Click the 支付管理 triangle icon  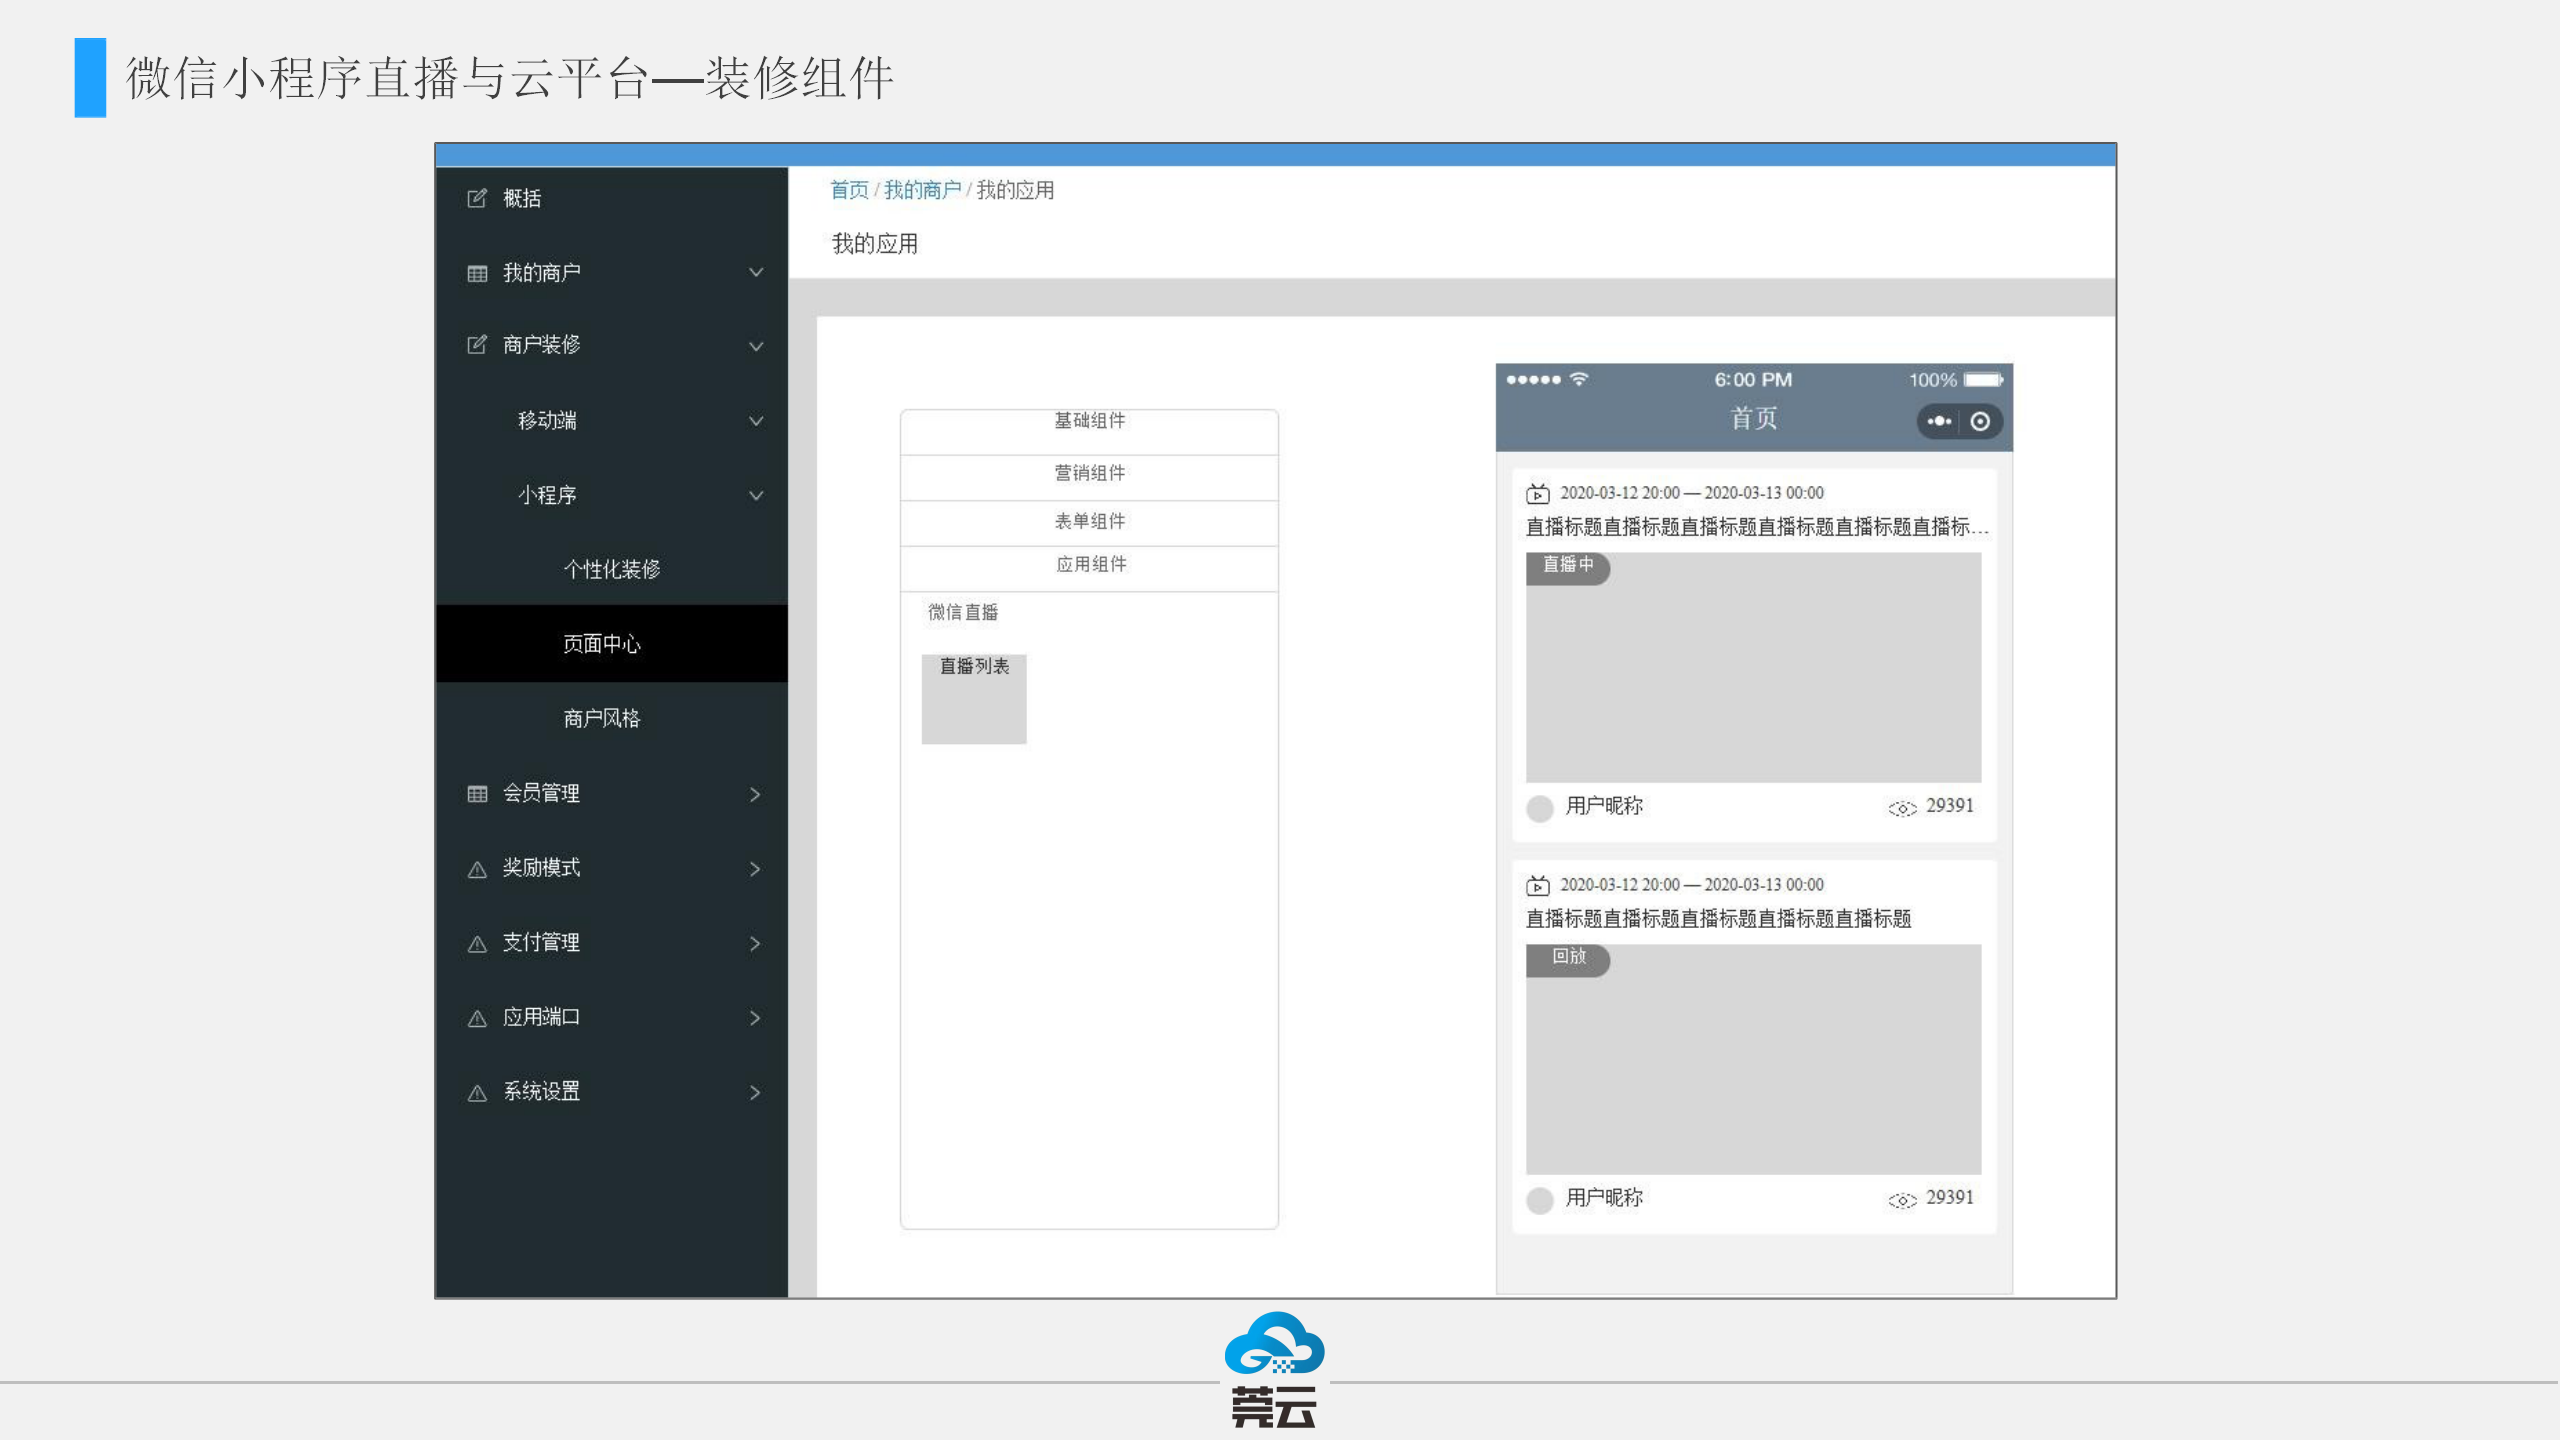point(477,943)
